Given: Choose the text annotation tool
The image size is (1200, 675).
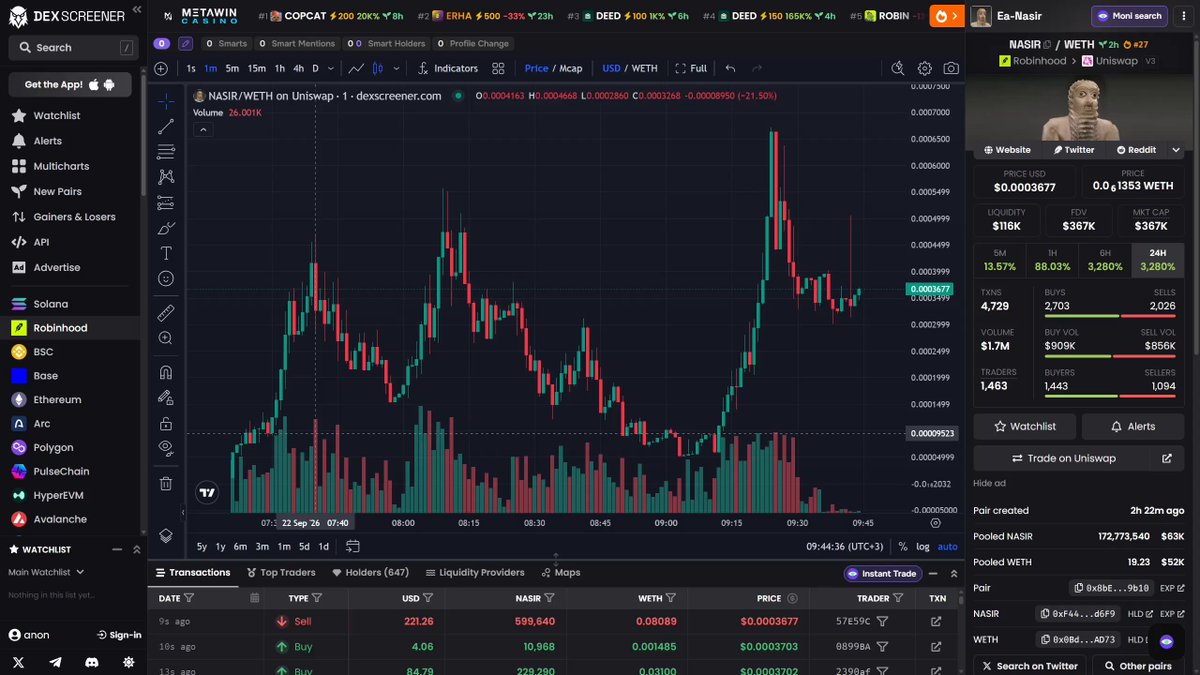Looking at the screenshot, I should 166,253.
